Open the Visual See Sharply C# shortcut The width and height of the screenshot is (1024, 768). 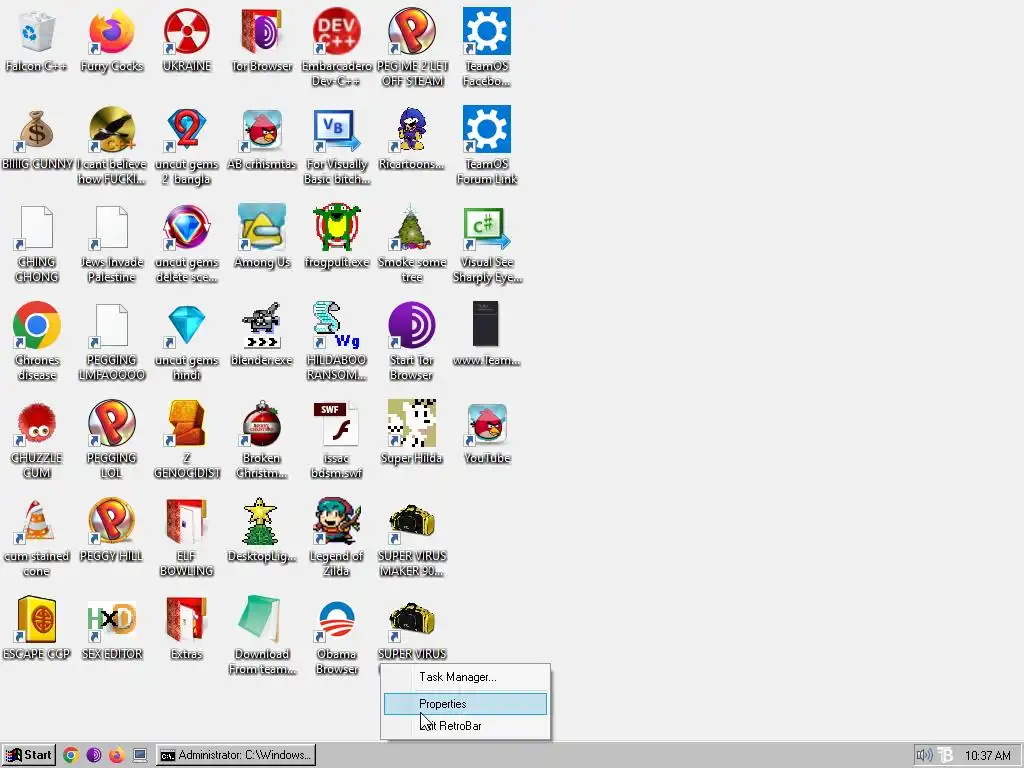(x=487, y=227)
